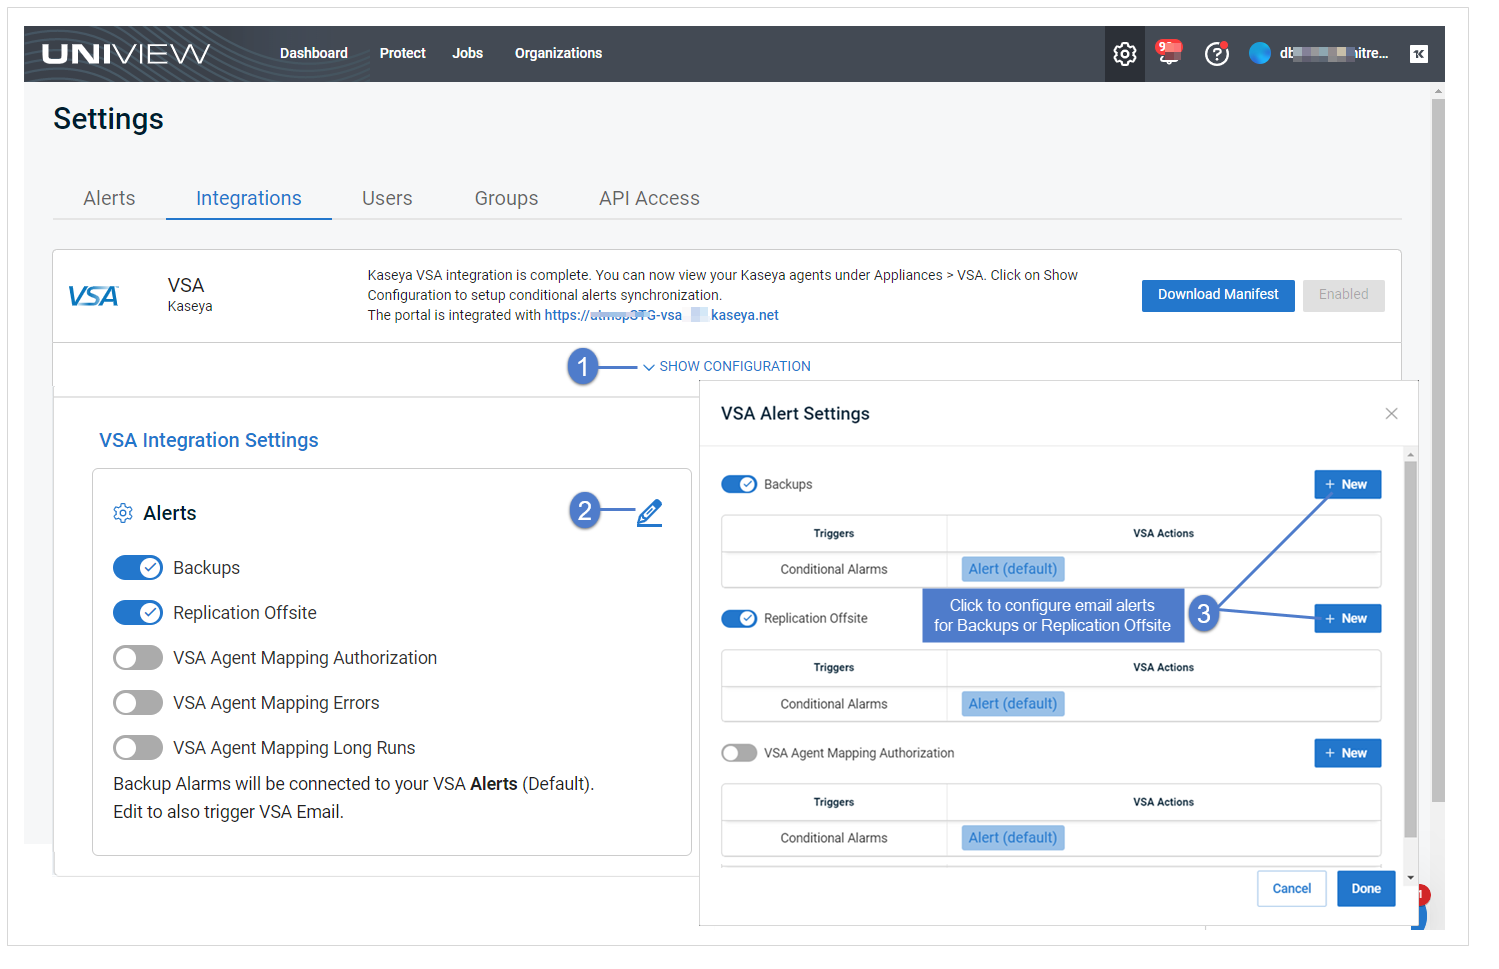
Task: Enable VSA Agent Mapping Authorization in Alert dialog
Action: (x=739, y=753)
